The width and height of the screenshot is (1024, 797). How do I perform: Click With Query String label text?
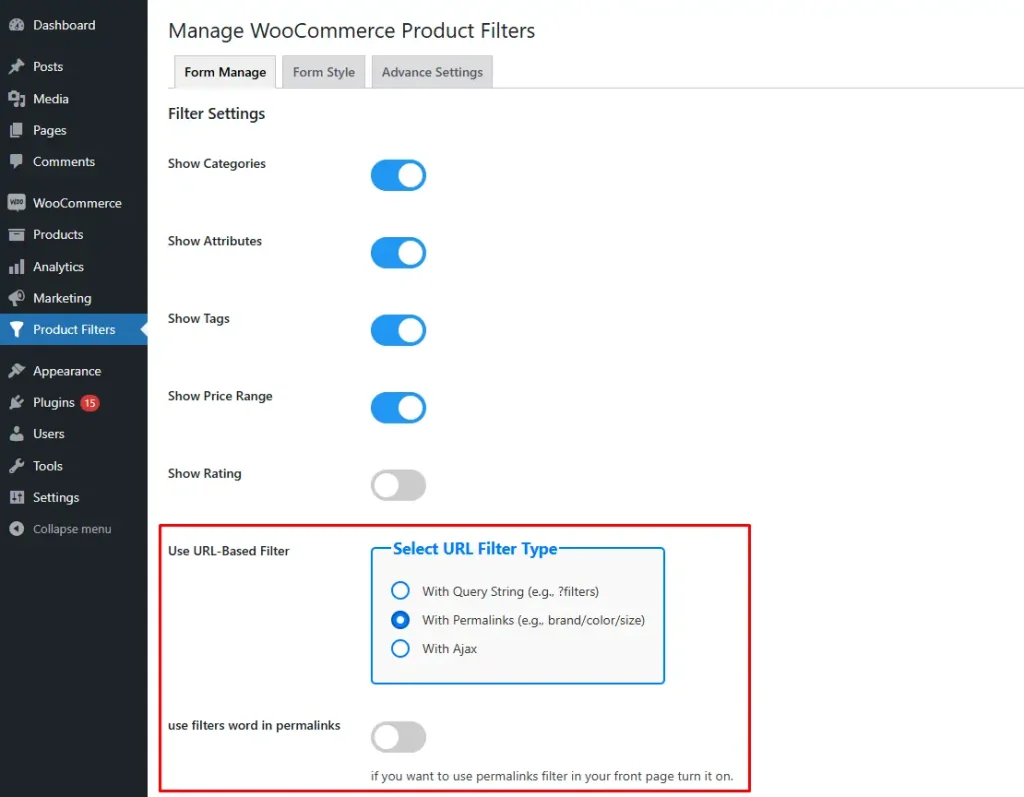click(510, 591)
